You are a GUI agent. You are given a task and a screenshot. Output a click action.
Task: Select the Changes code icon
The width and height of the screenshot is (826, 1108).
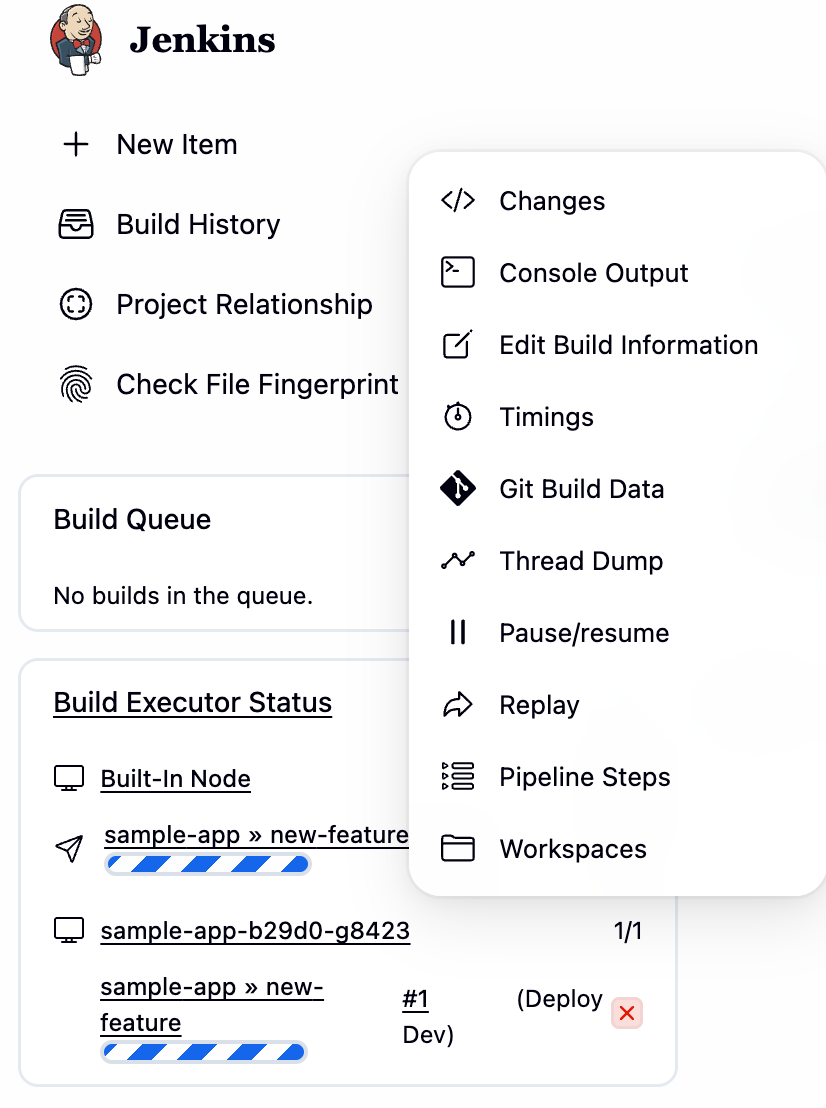pos(458,200)
